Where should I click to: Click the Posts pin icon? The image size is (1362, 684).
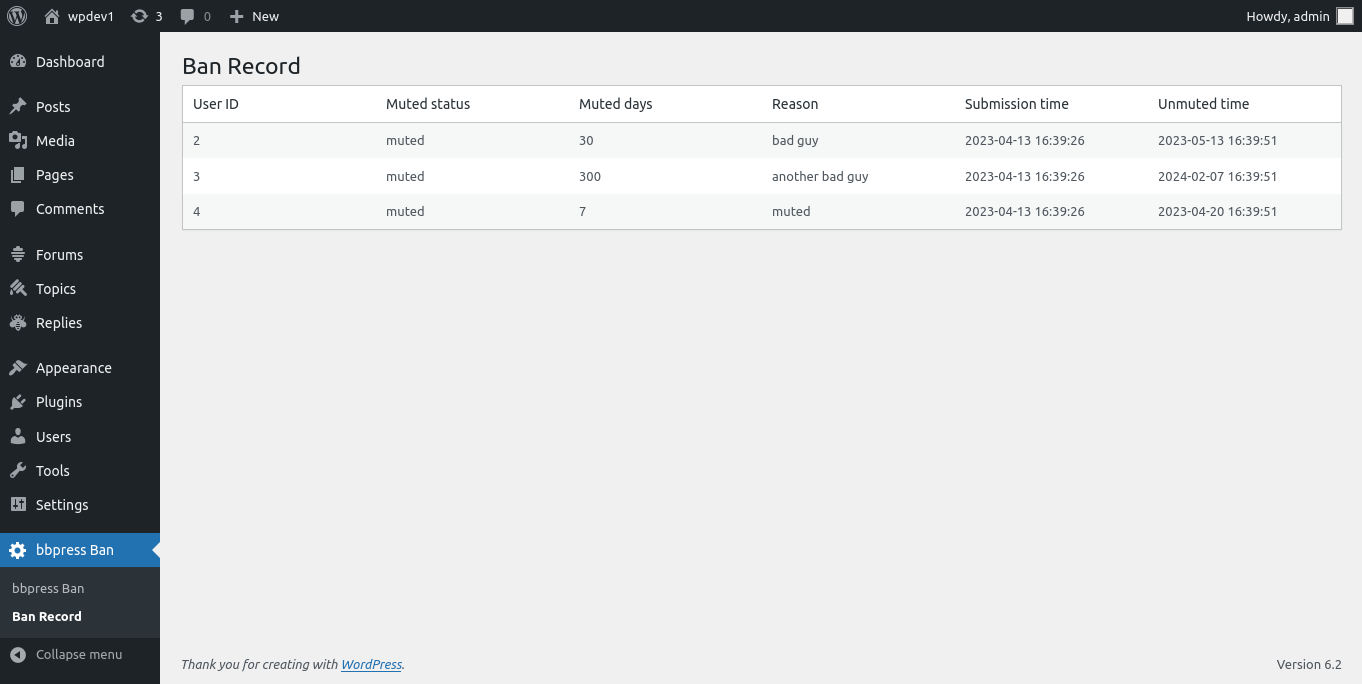click(x=18, y=107)
